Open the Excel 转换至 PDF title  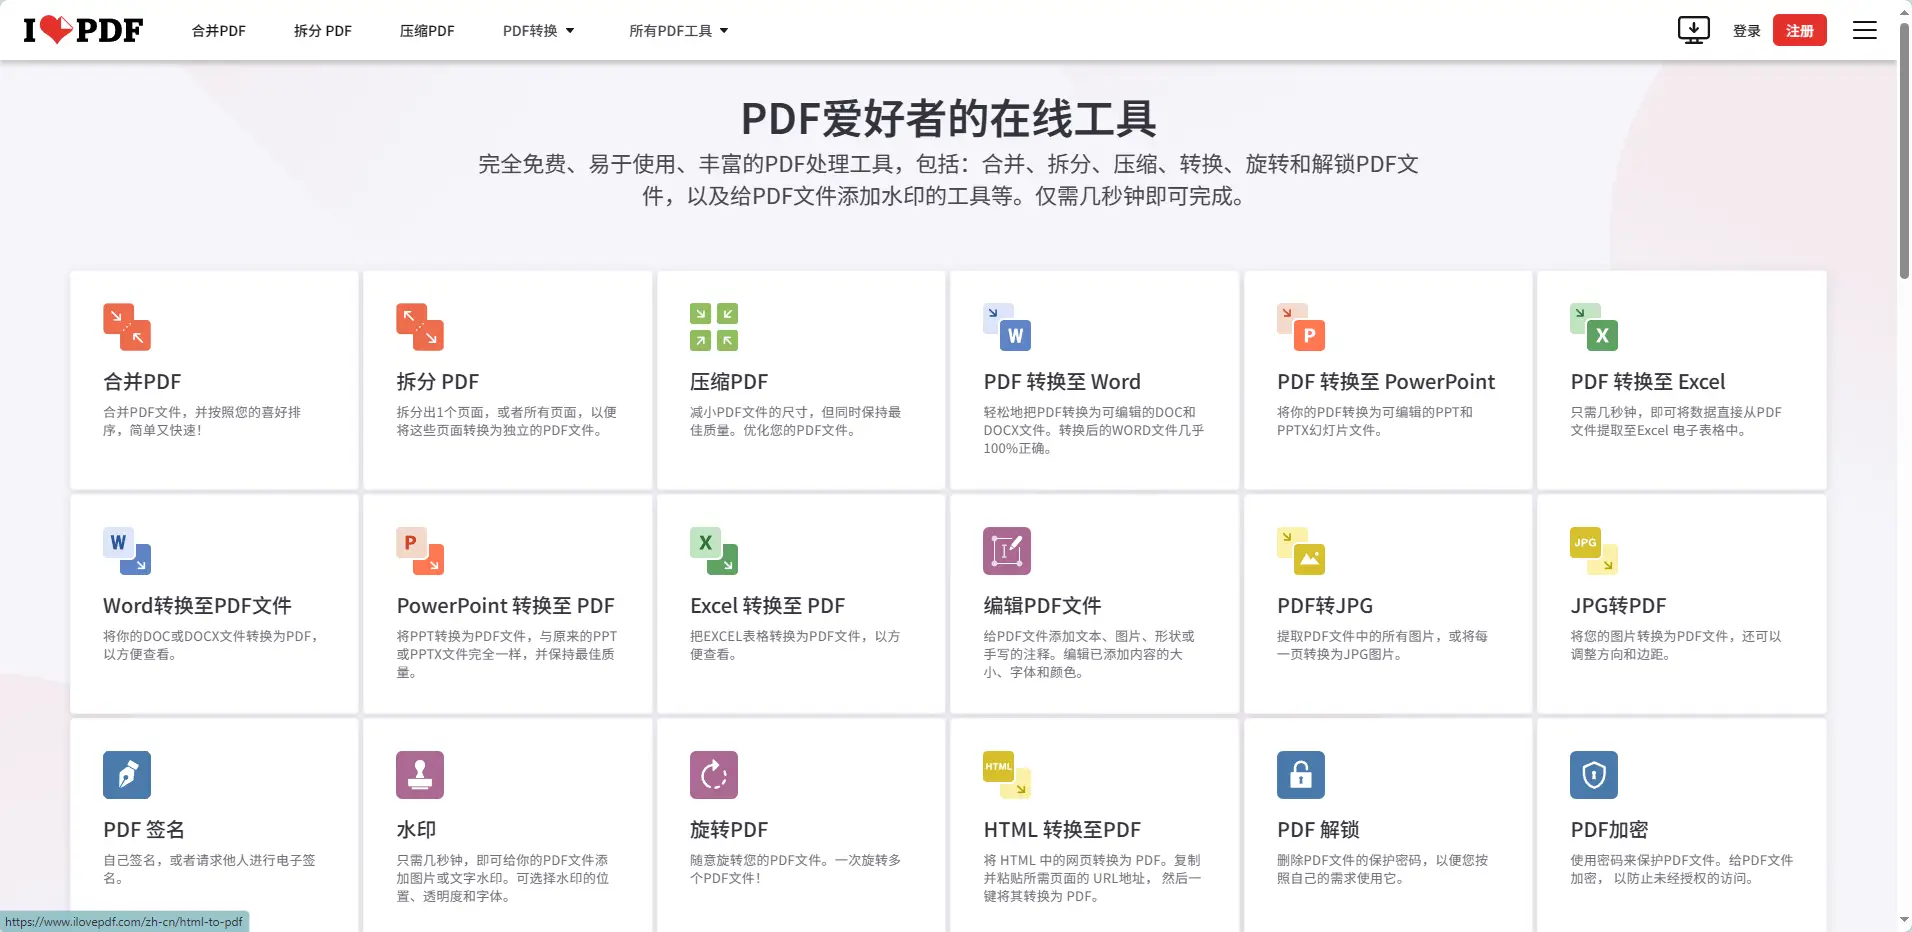(x=767, y=606)
